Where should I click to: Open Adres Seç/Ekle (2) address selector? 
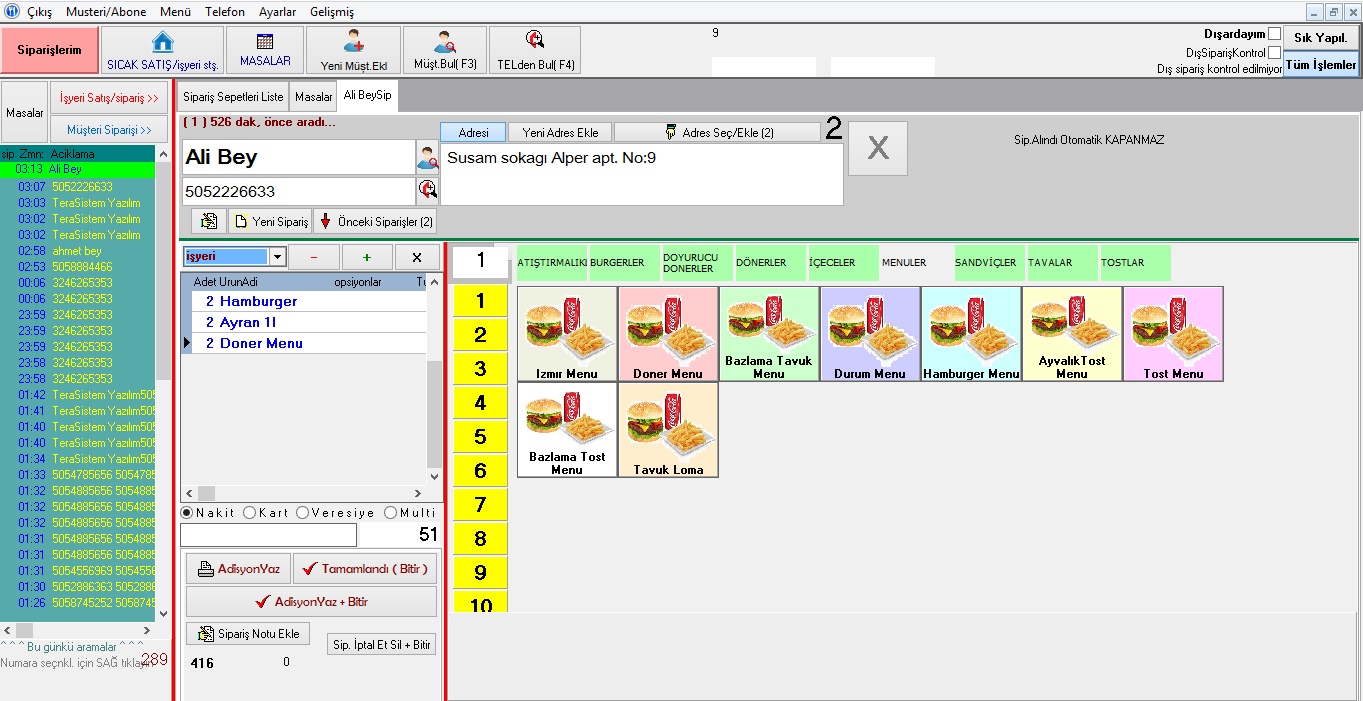(x=716, y=132)
